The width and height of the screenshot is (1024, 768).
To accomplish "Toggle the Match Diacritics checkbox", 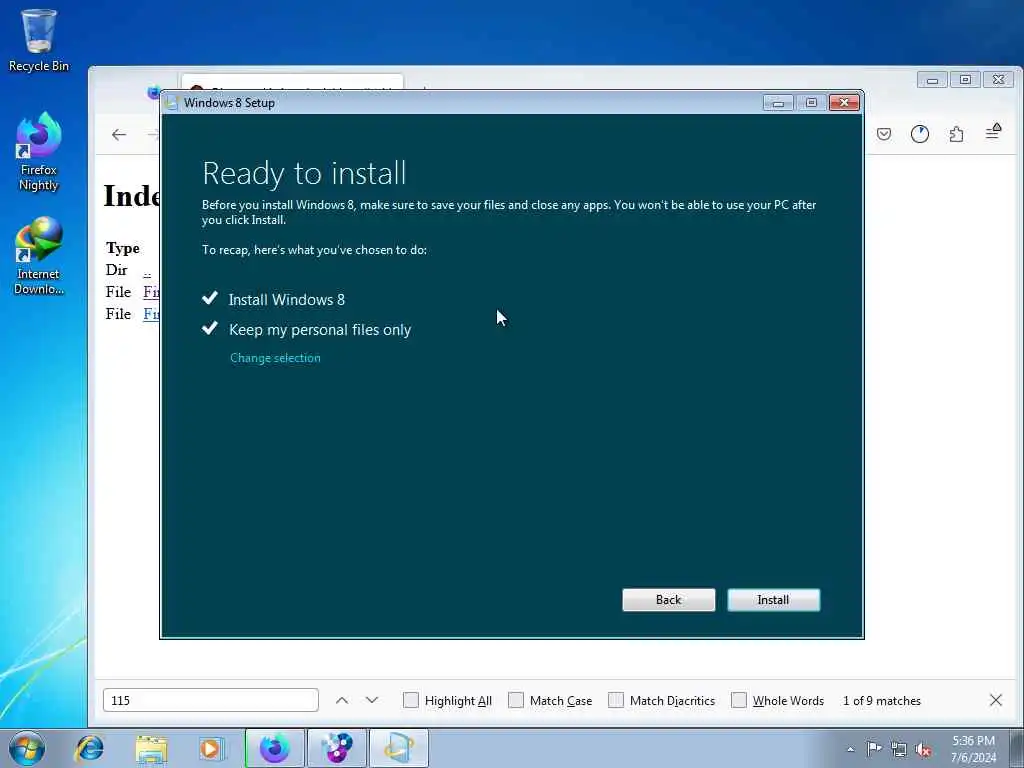I will pos(616,700).
